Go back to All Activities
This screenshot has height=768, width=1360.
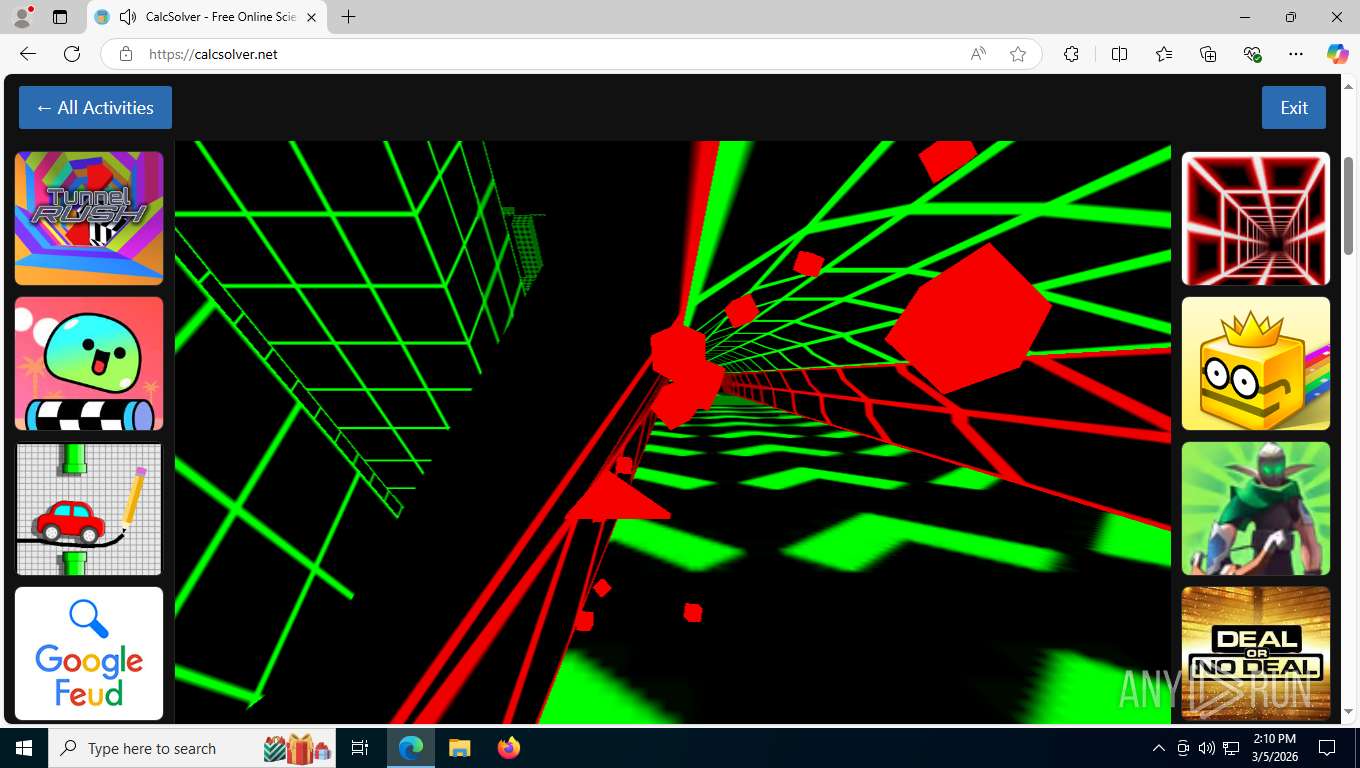[x=95, y=108]
